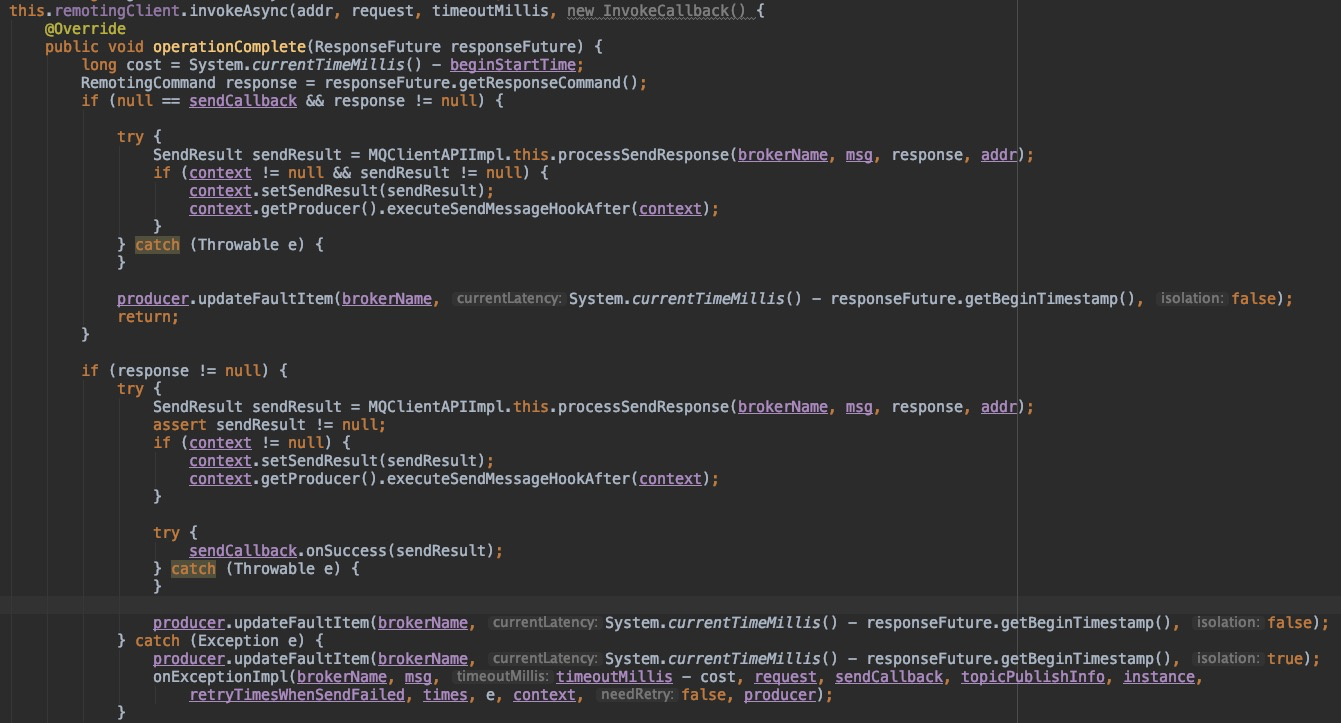Screen dimensions: 1341x723
Task: Click the @Override annotation
Action: click(85, 29)
